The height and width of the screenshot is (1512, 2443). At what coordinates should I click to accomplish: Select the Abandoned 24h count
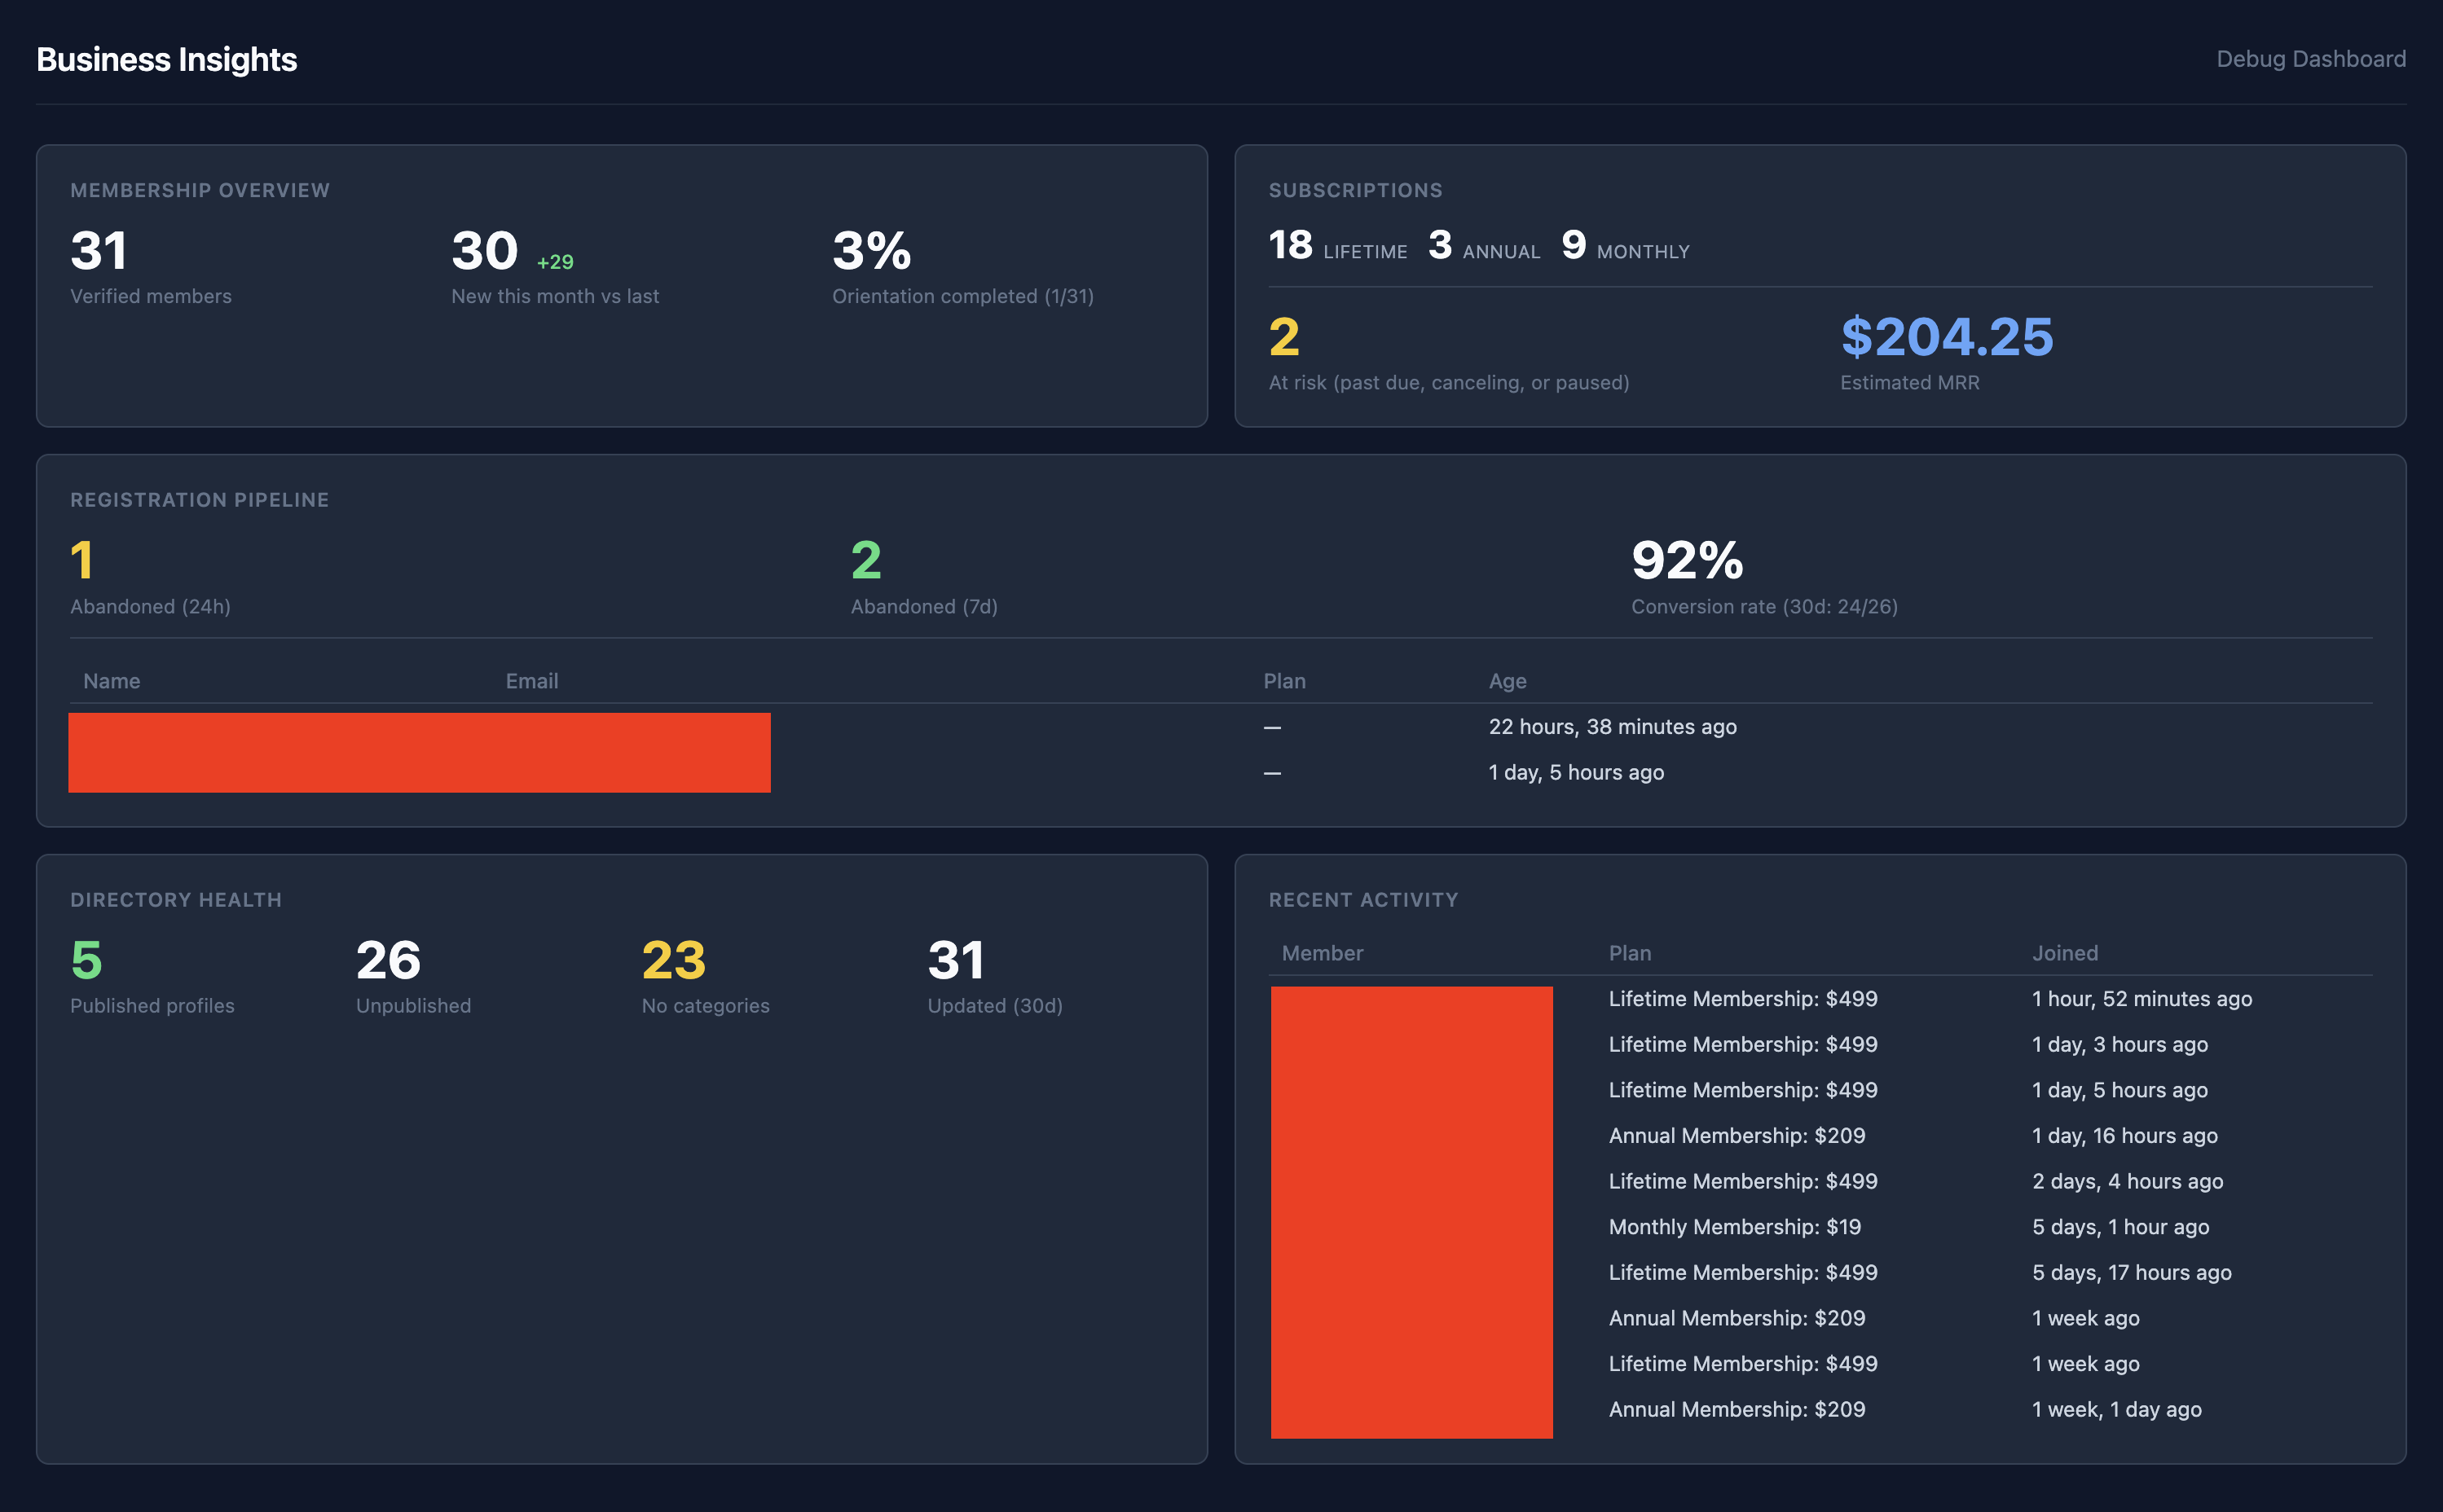(x=82, y=561)
